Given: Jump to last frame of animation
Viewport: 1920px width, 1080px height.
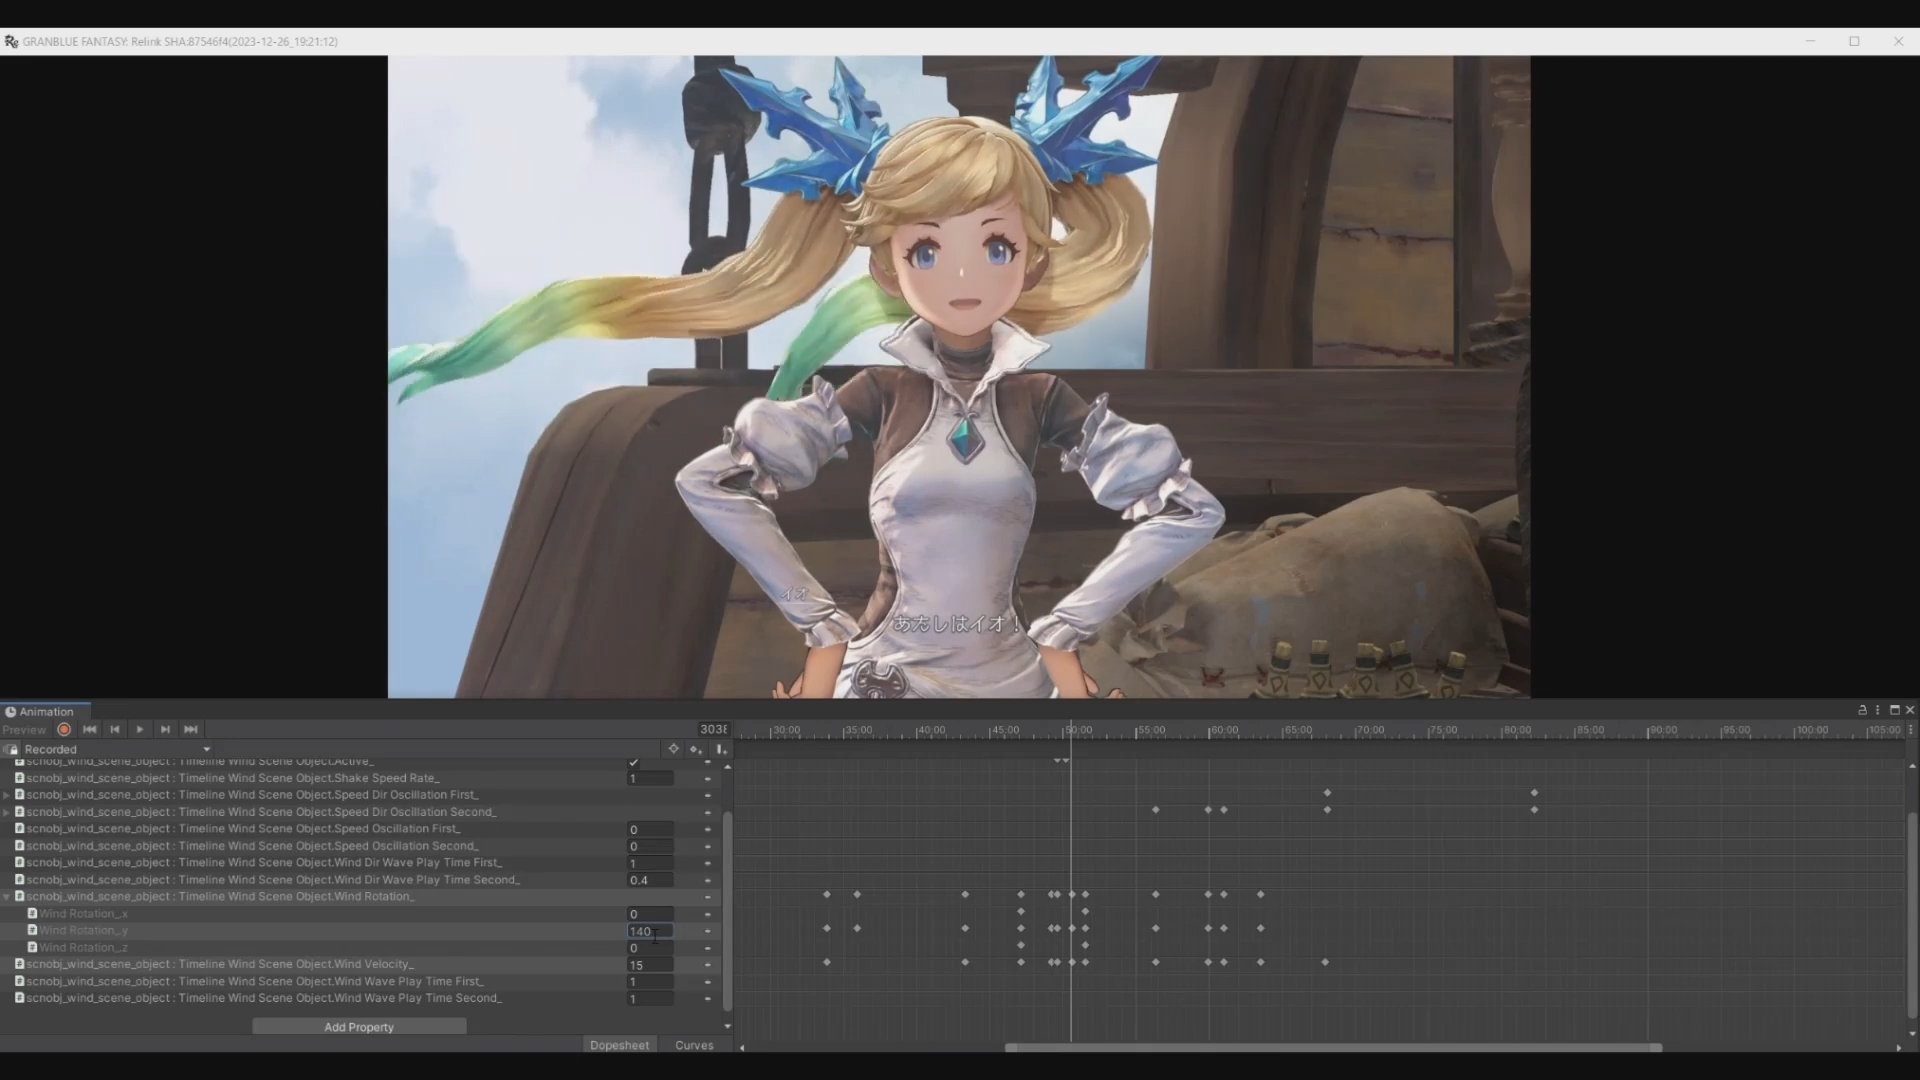Looking at the screenshot, I should [191, 730].
